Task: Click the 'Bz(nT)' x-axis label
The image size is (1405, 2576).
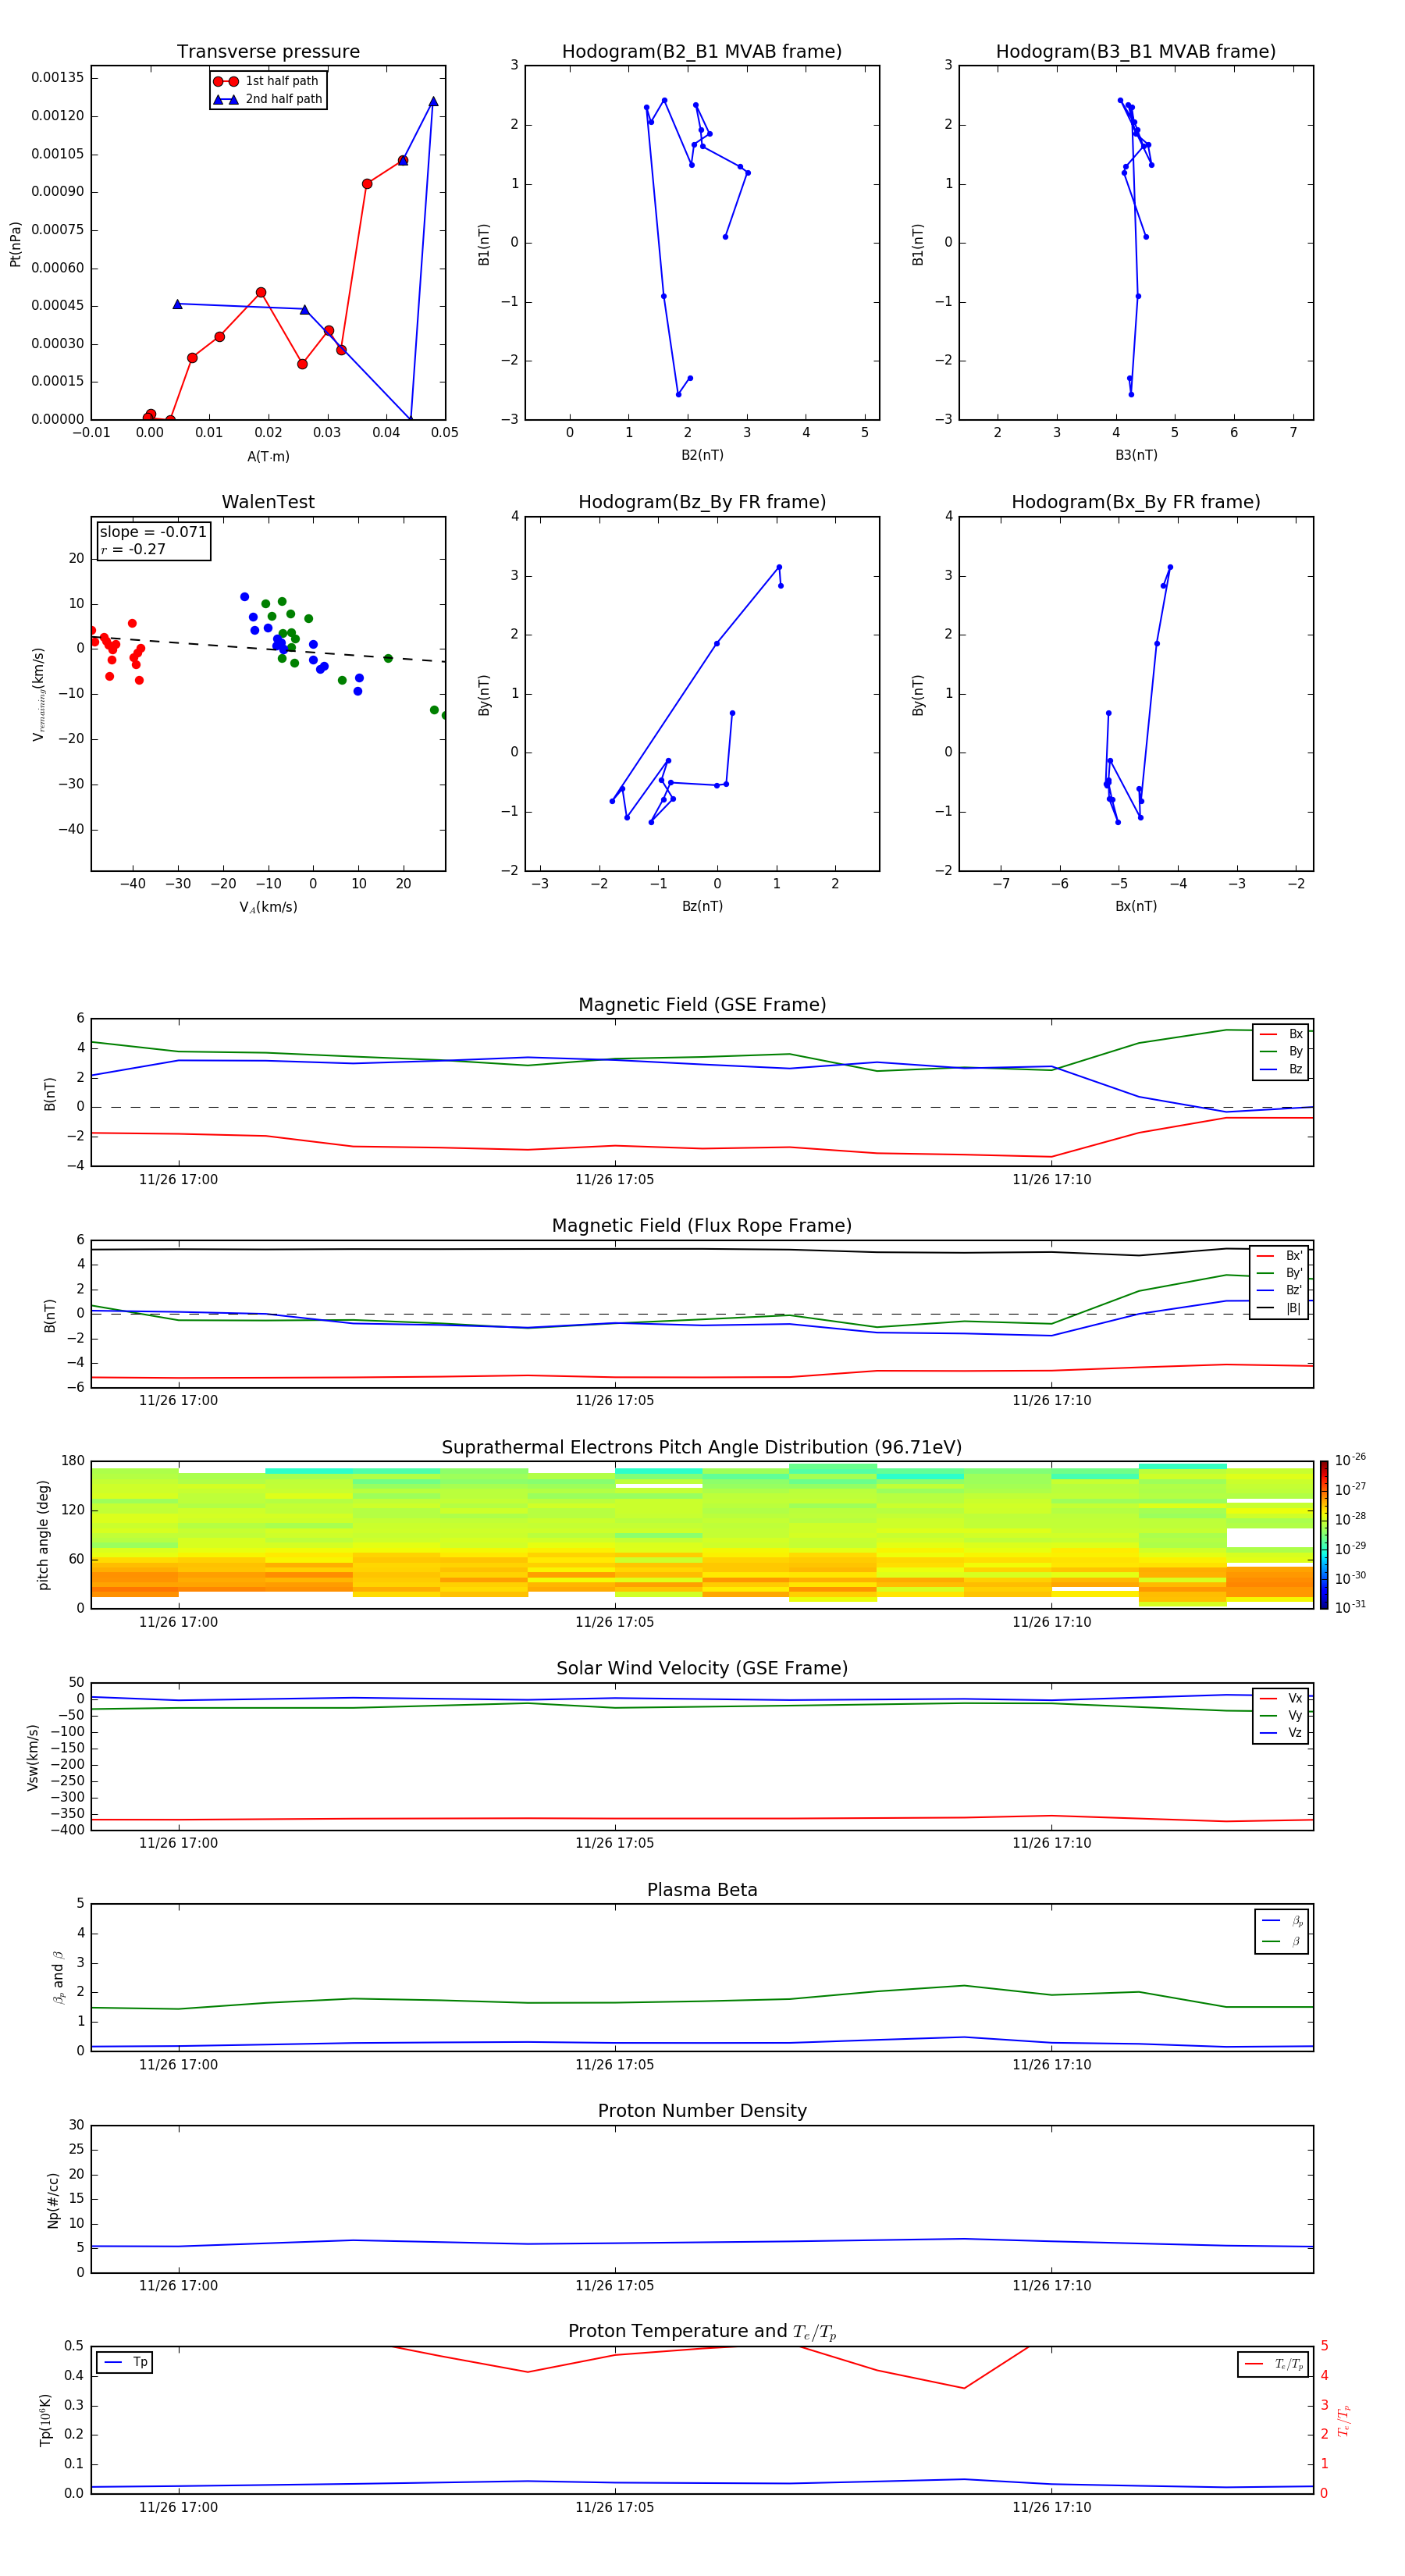Action: click(702, 906)
